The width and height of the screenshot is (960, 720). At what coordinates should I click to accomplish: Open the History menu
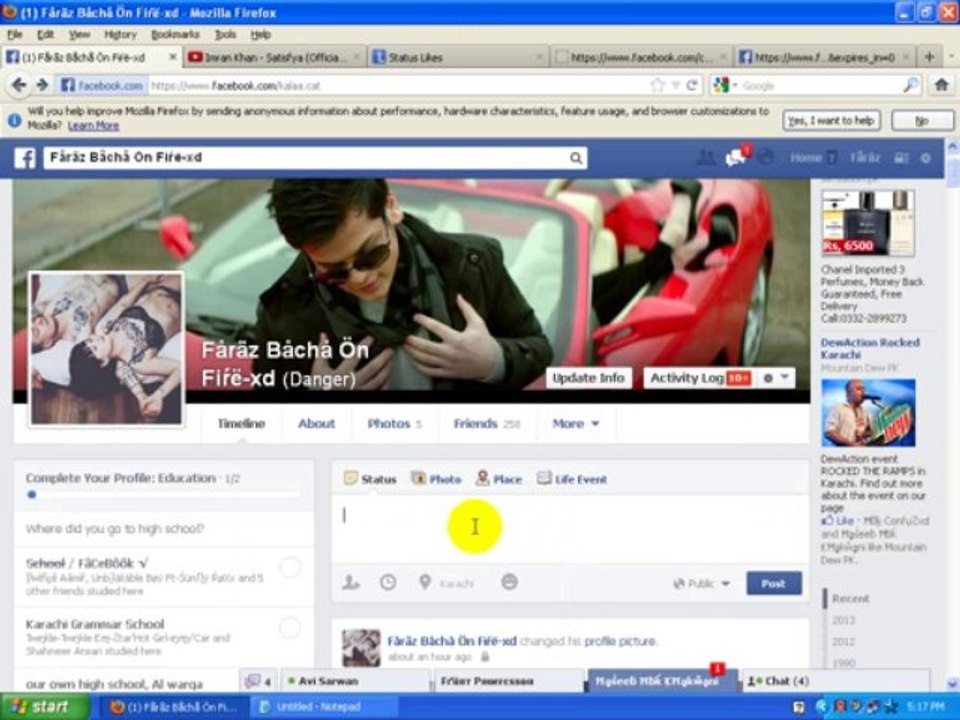click(121, 35)
